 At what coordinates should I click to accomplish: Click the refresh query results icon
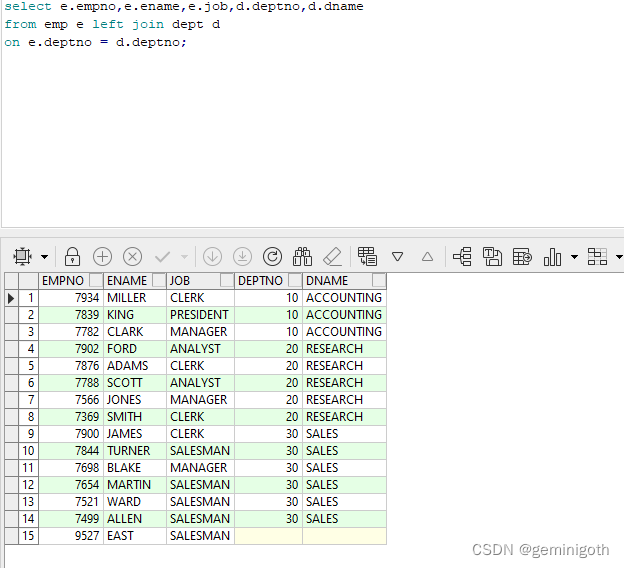tap(273, 256)
